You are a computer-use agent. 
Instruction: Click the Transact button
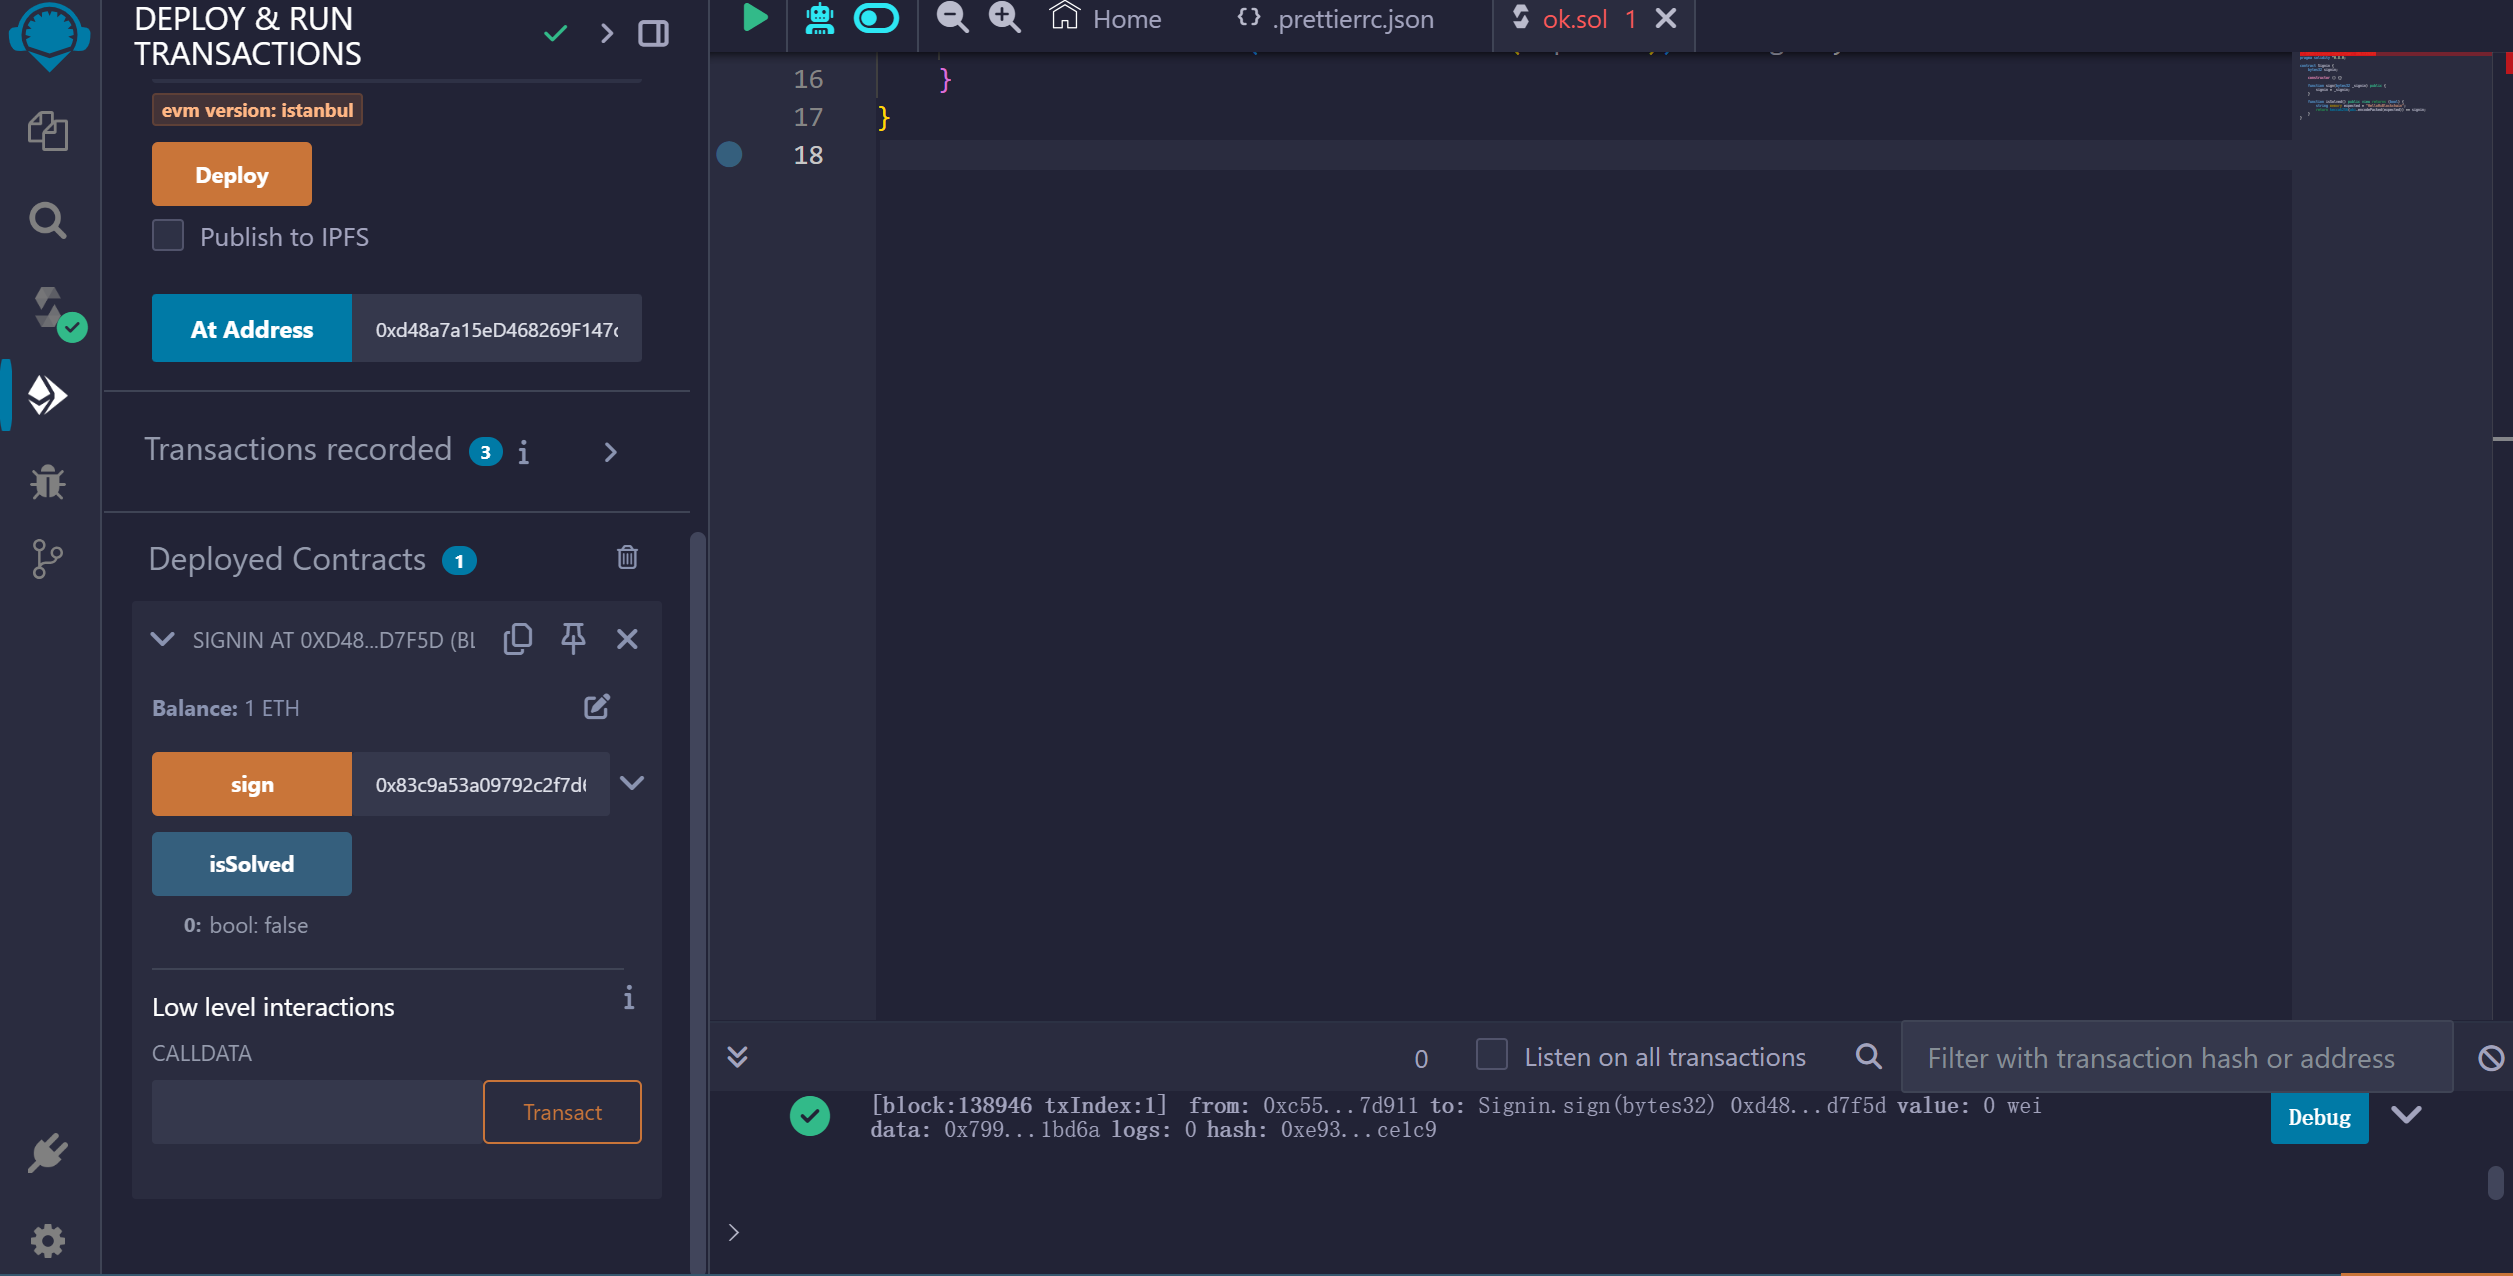tap(563, 1112)
